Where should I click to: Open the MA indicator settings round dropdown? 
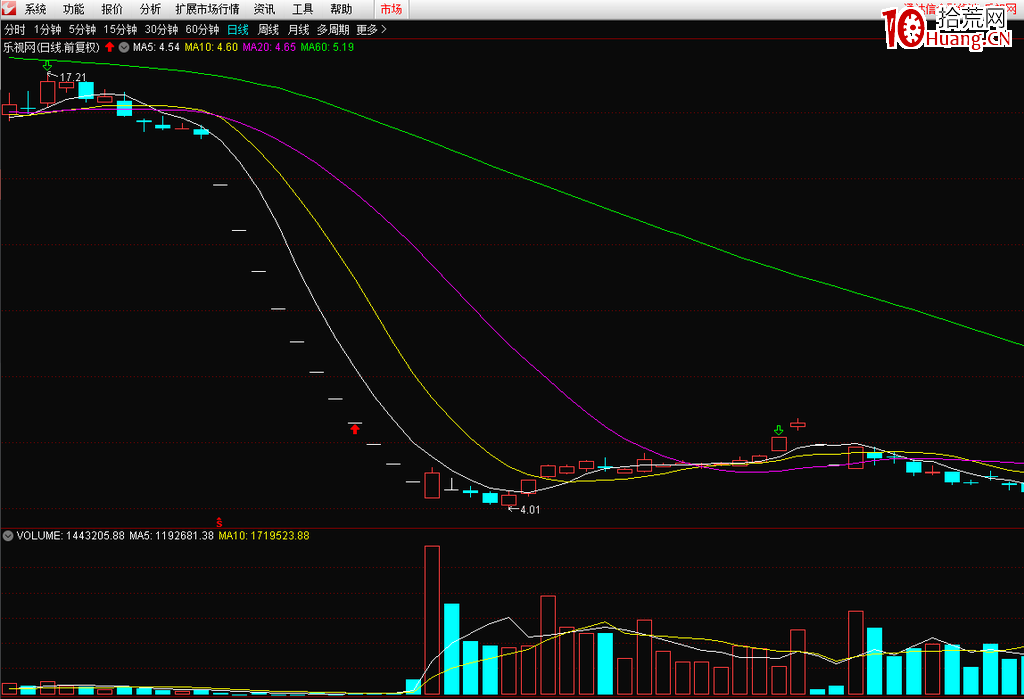[x=124, y=47]
